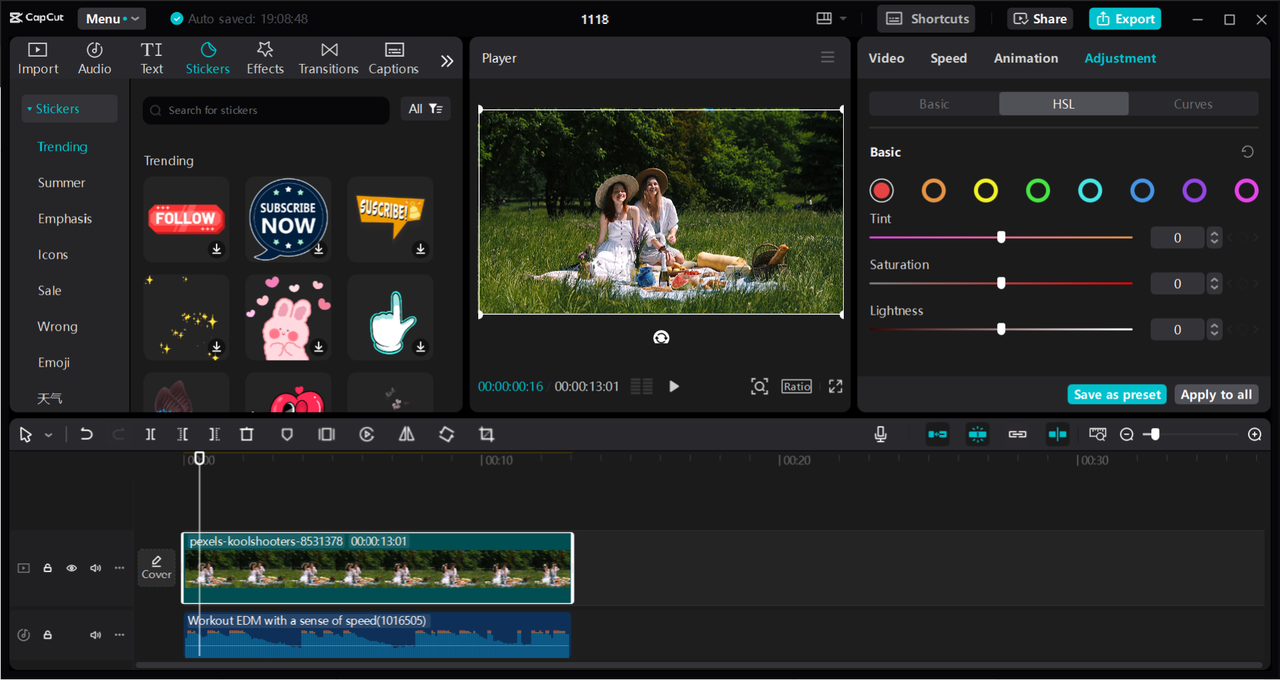Select the Emoji sticker category

pyautogui.click(x=54, y=363)
